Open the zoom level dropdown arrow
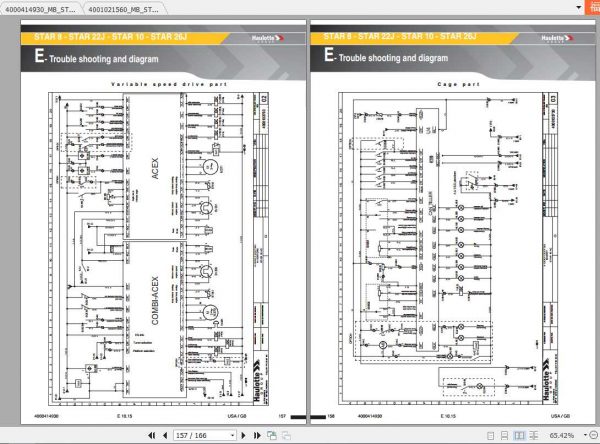 click(x=585, y=435)
